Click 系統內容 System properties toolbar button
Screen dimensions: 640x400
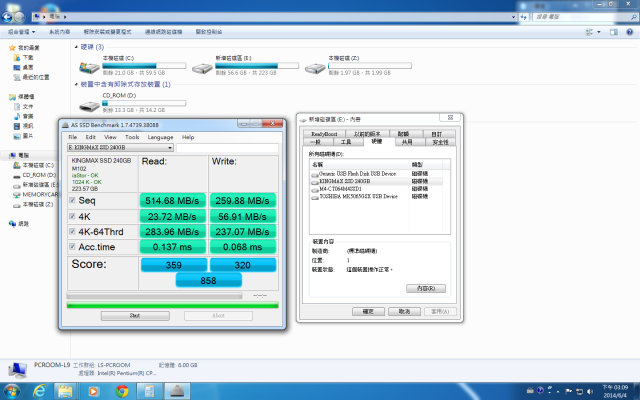click(x=59, y=32)
